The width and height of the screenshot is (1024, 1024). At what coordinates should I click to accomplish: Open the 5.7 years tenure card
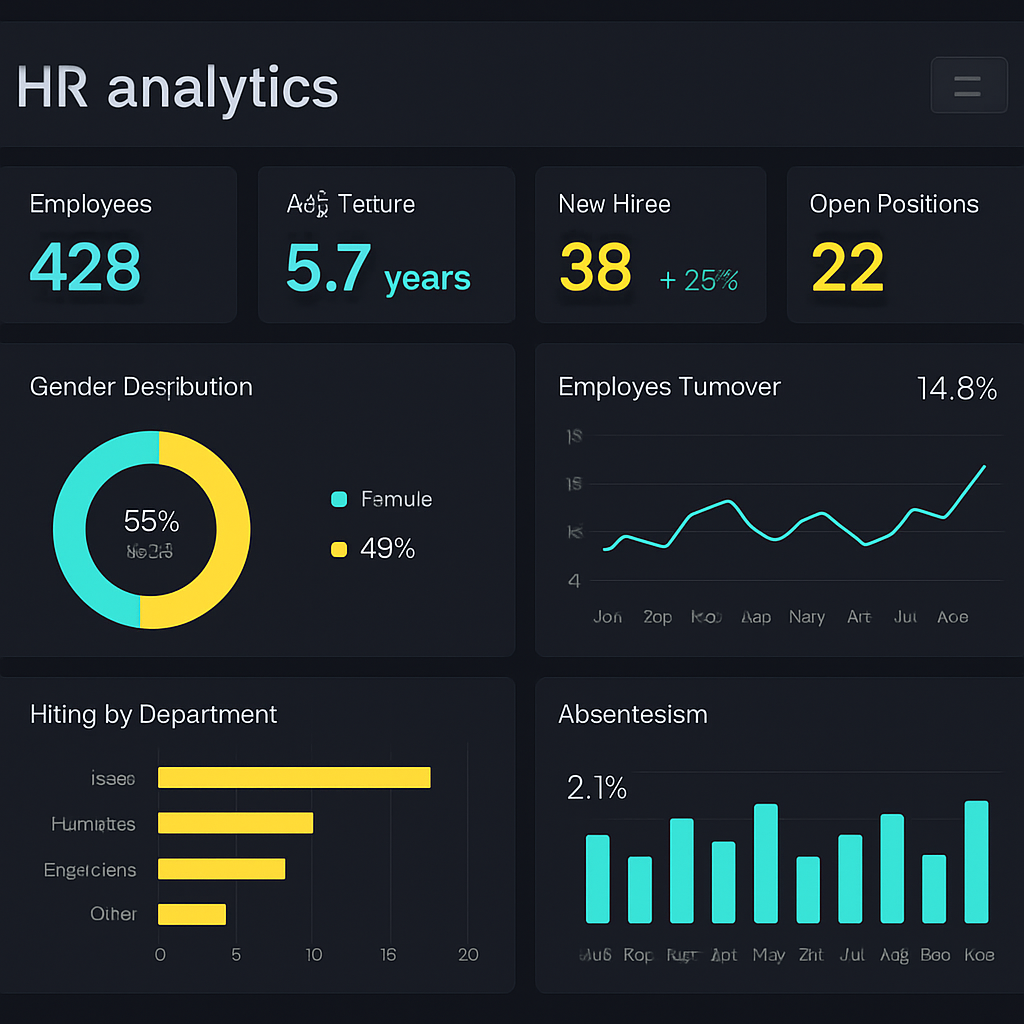pyautogui.click(x=386, y=245)
